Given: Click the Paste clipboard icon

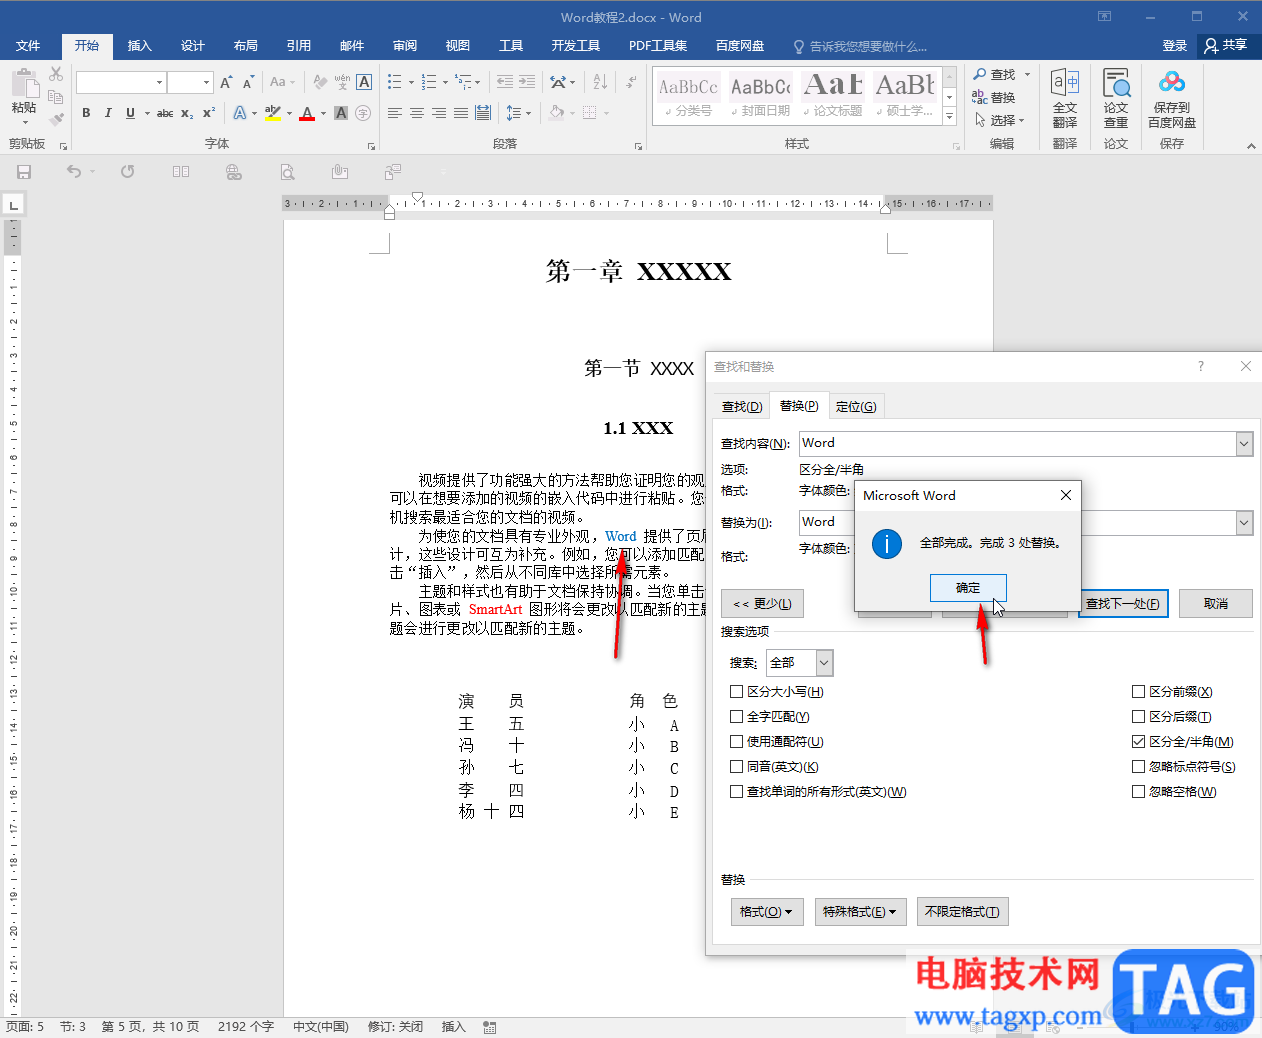Looking at the screenshot, I should tap(24, 84).
